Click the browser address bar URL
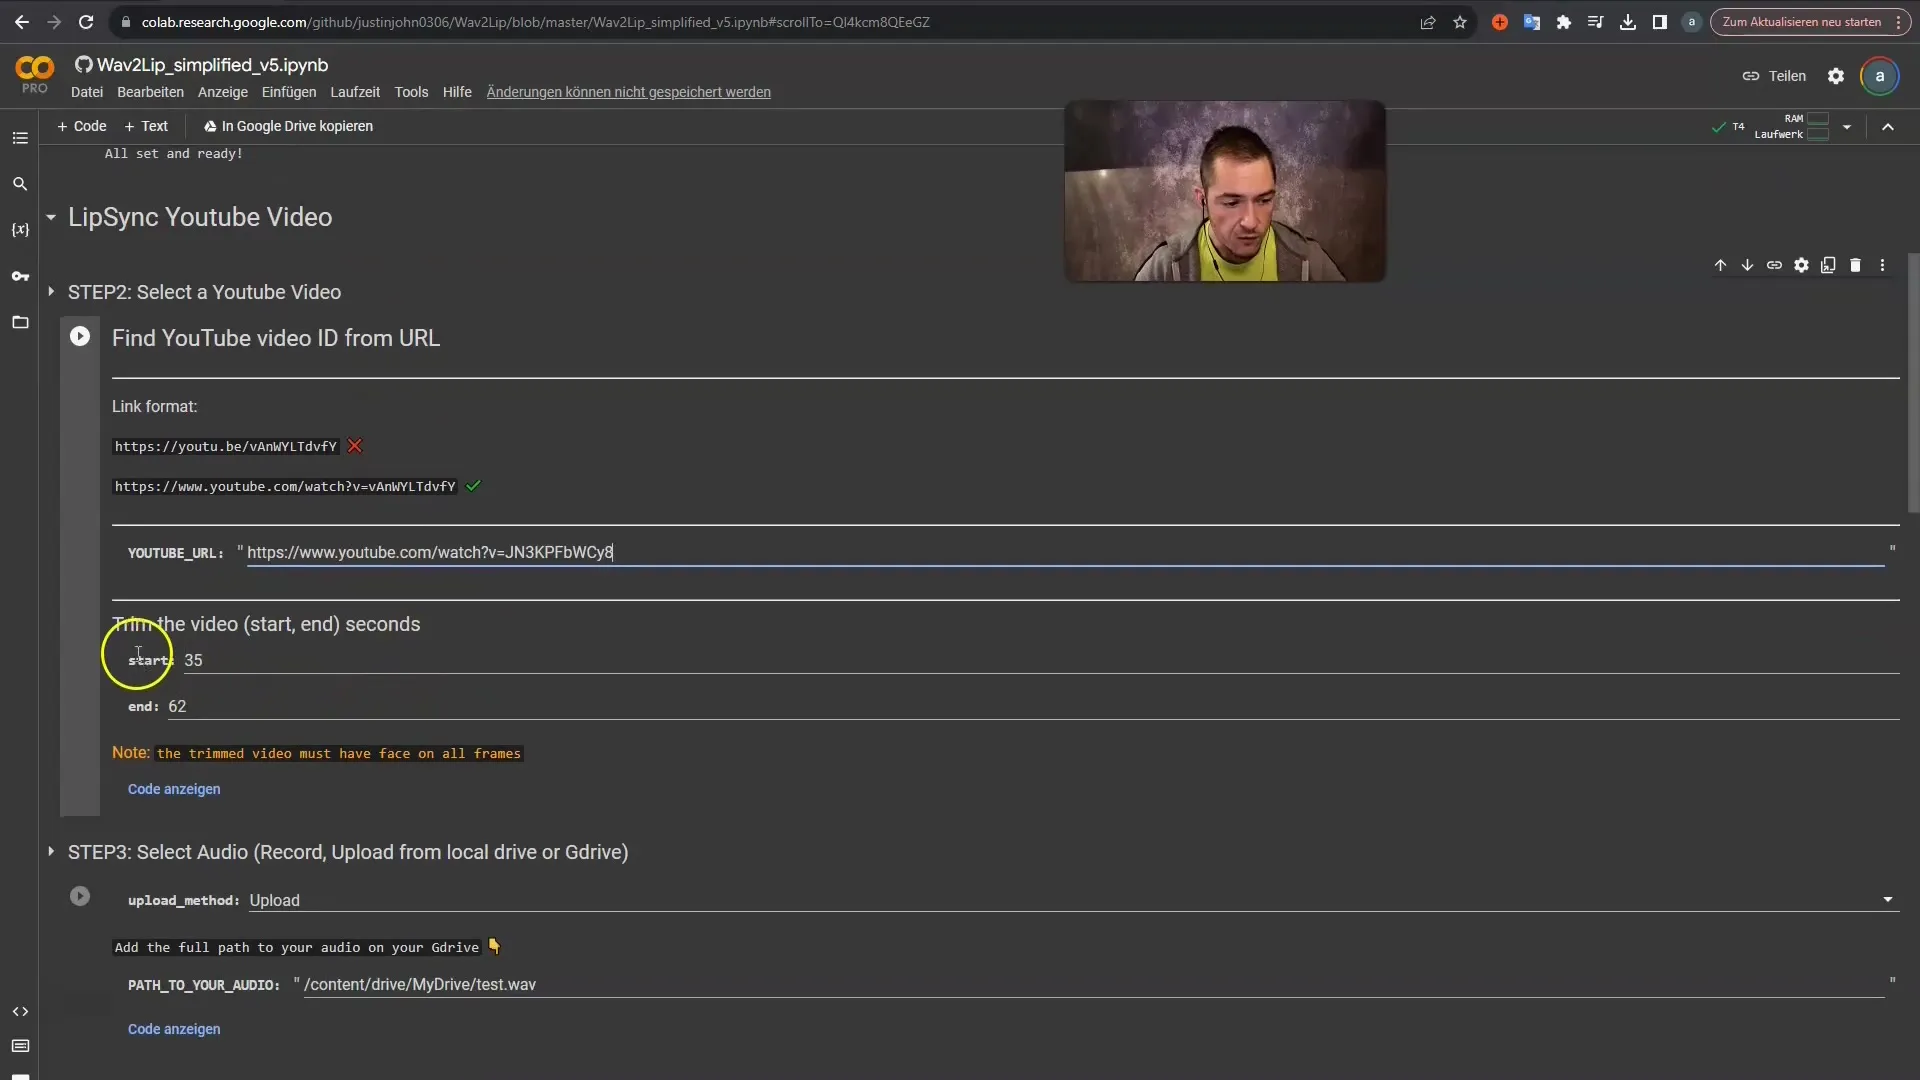 (536, 22)
